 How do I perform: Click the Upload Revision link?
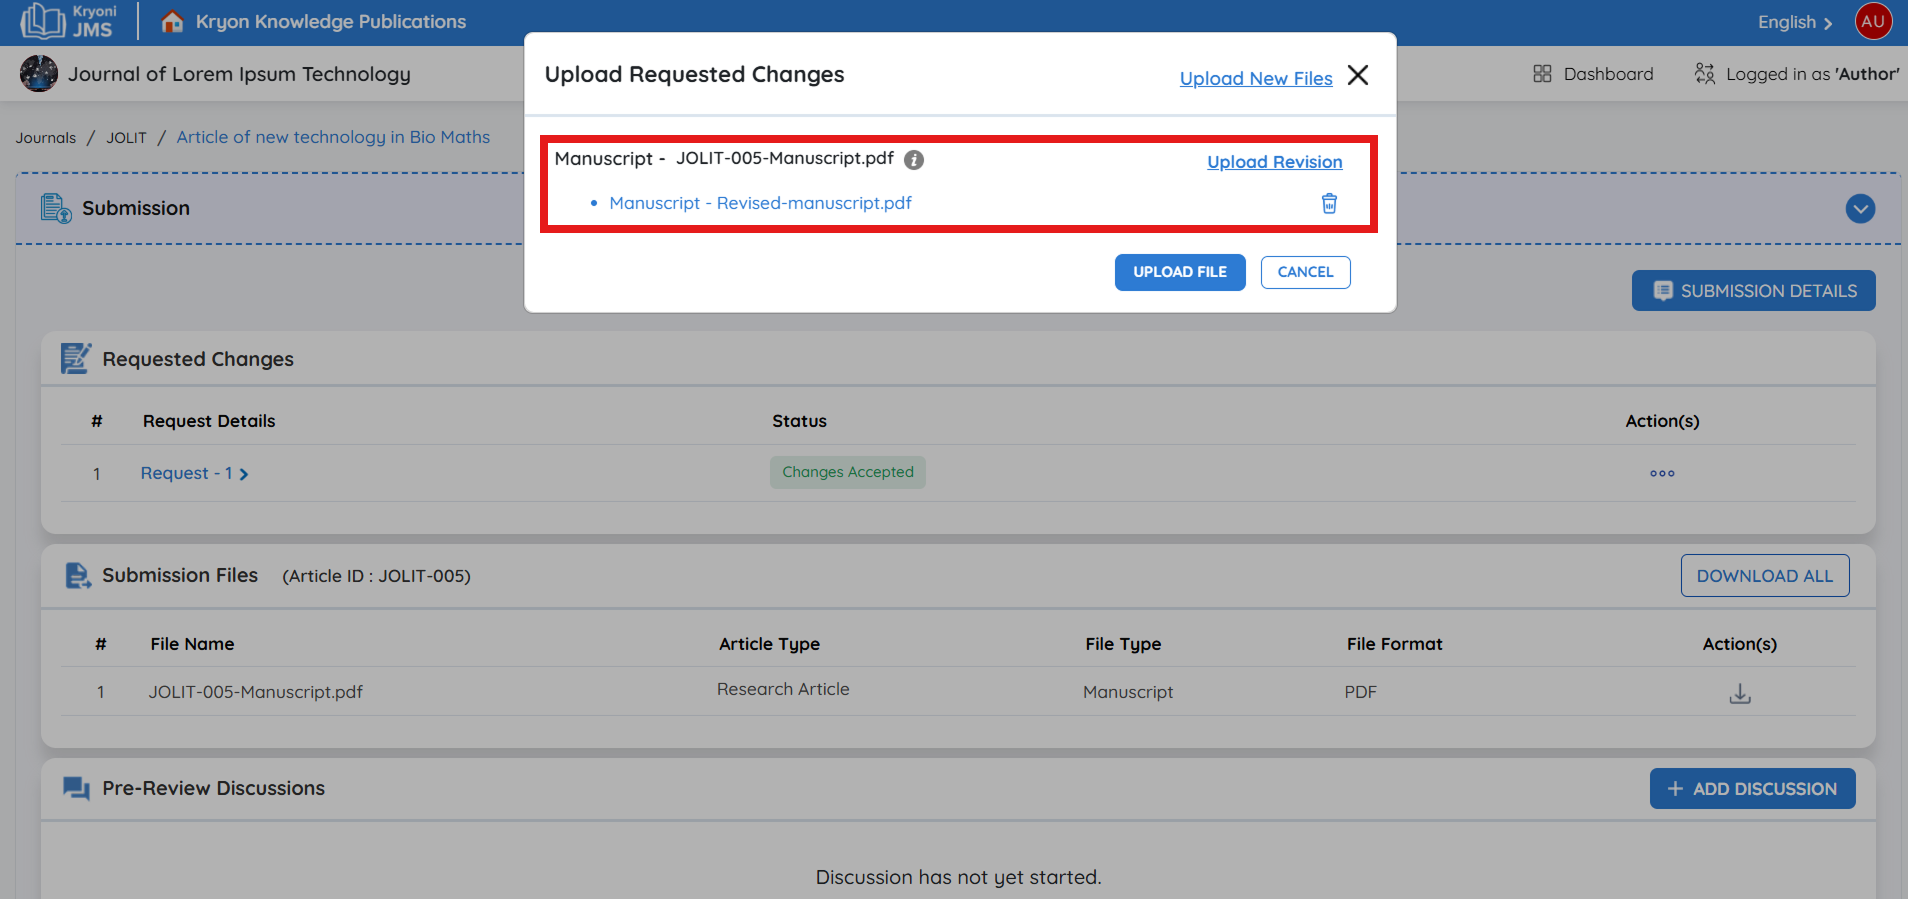1274,162
